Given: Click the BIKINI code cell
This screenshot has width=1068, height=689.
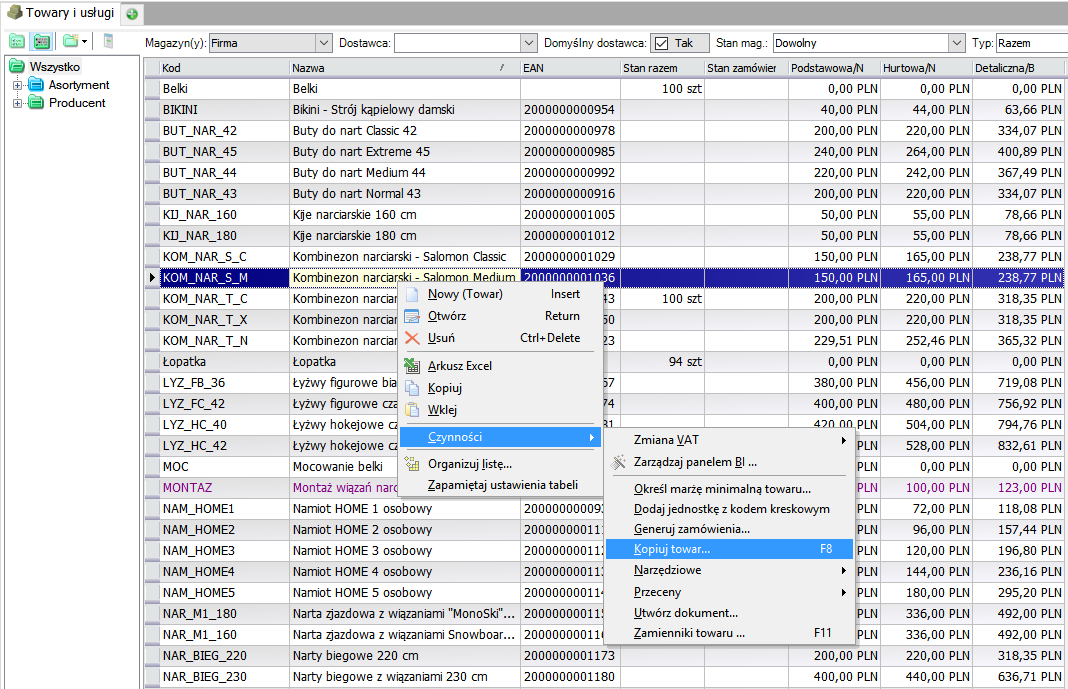Looking at the screenshot, I should (224, 110).
